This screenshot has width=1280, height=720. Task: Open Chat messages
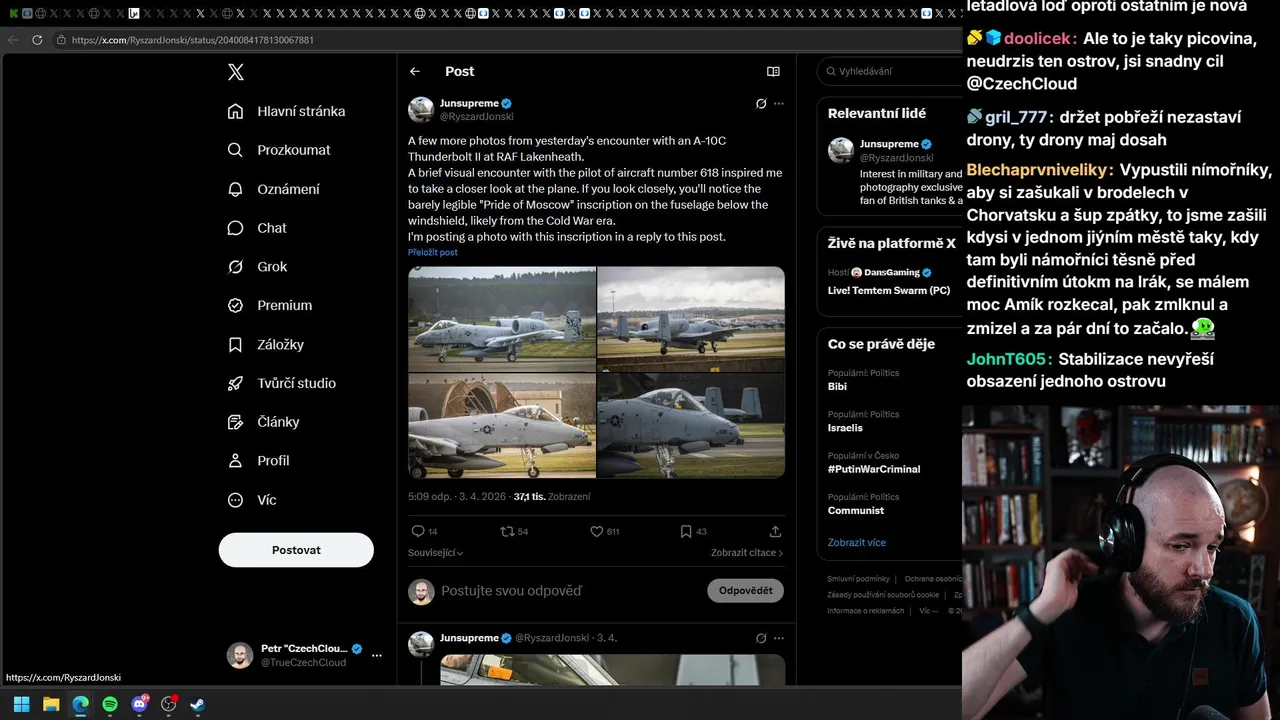click(x=257, y=228)
